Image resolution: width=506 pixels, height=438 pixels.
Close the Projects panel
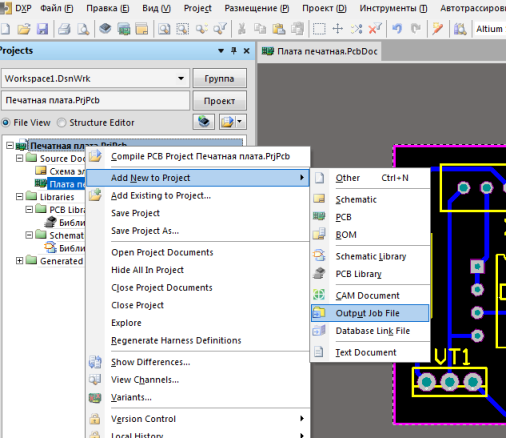247,51
